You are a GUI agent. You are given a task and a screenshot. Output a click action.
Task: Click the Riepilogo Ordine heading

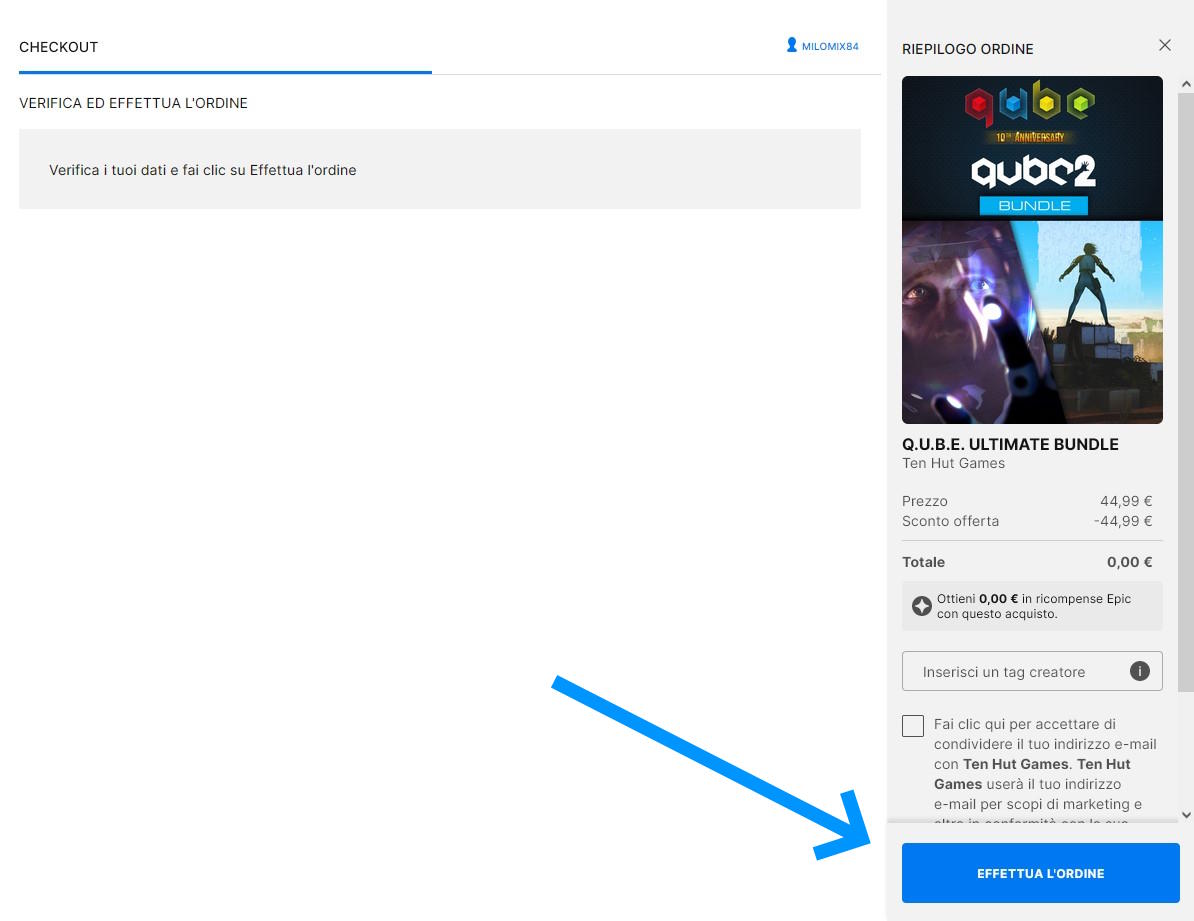[x=967, y=49]
